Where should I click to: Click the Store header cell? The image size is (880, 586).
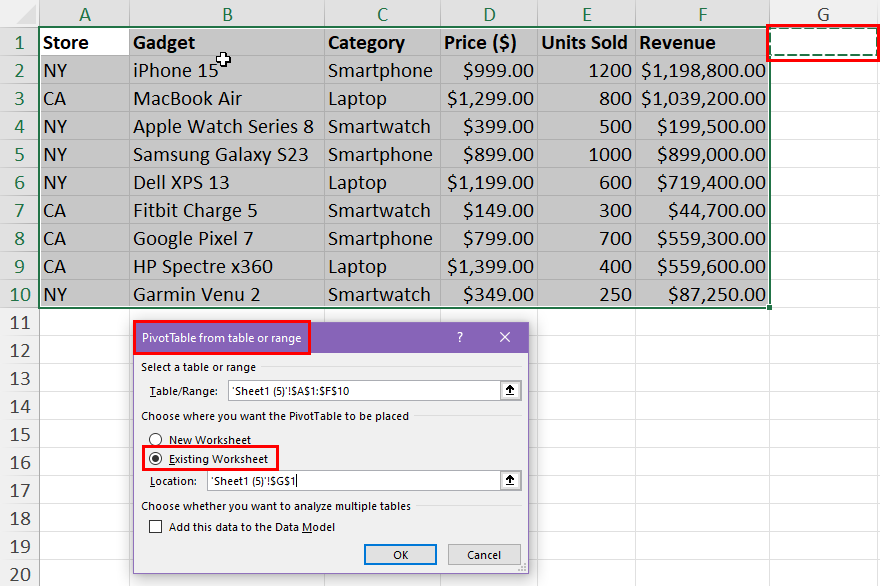tap(85, 42)
